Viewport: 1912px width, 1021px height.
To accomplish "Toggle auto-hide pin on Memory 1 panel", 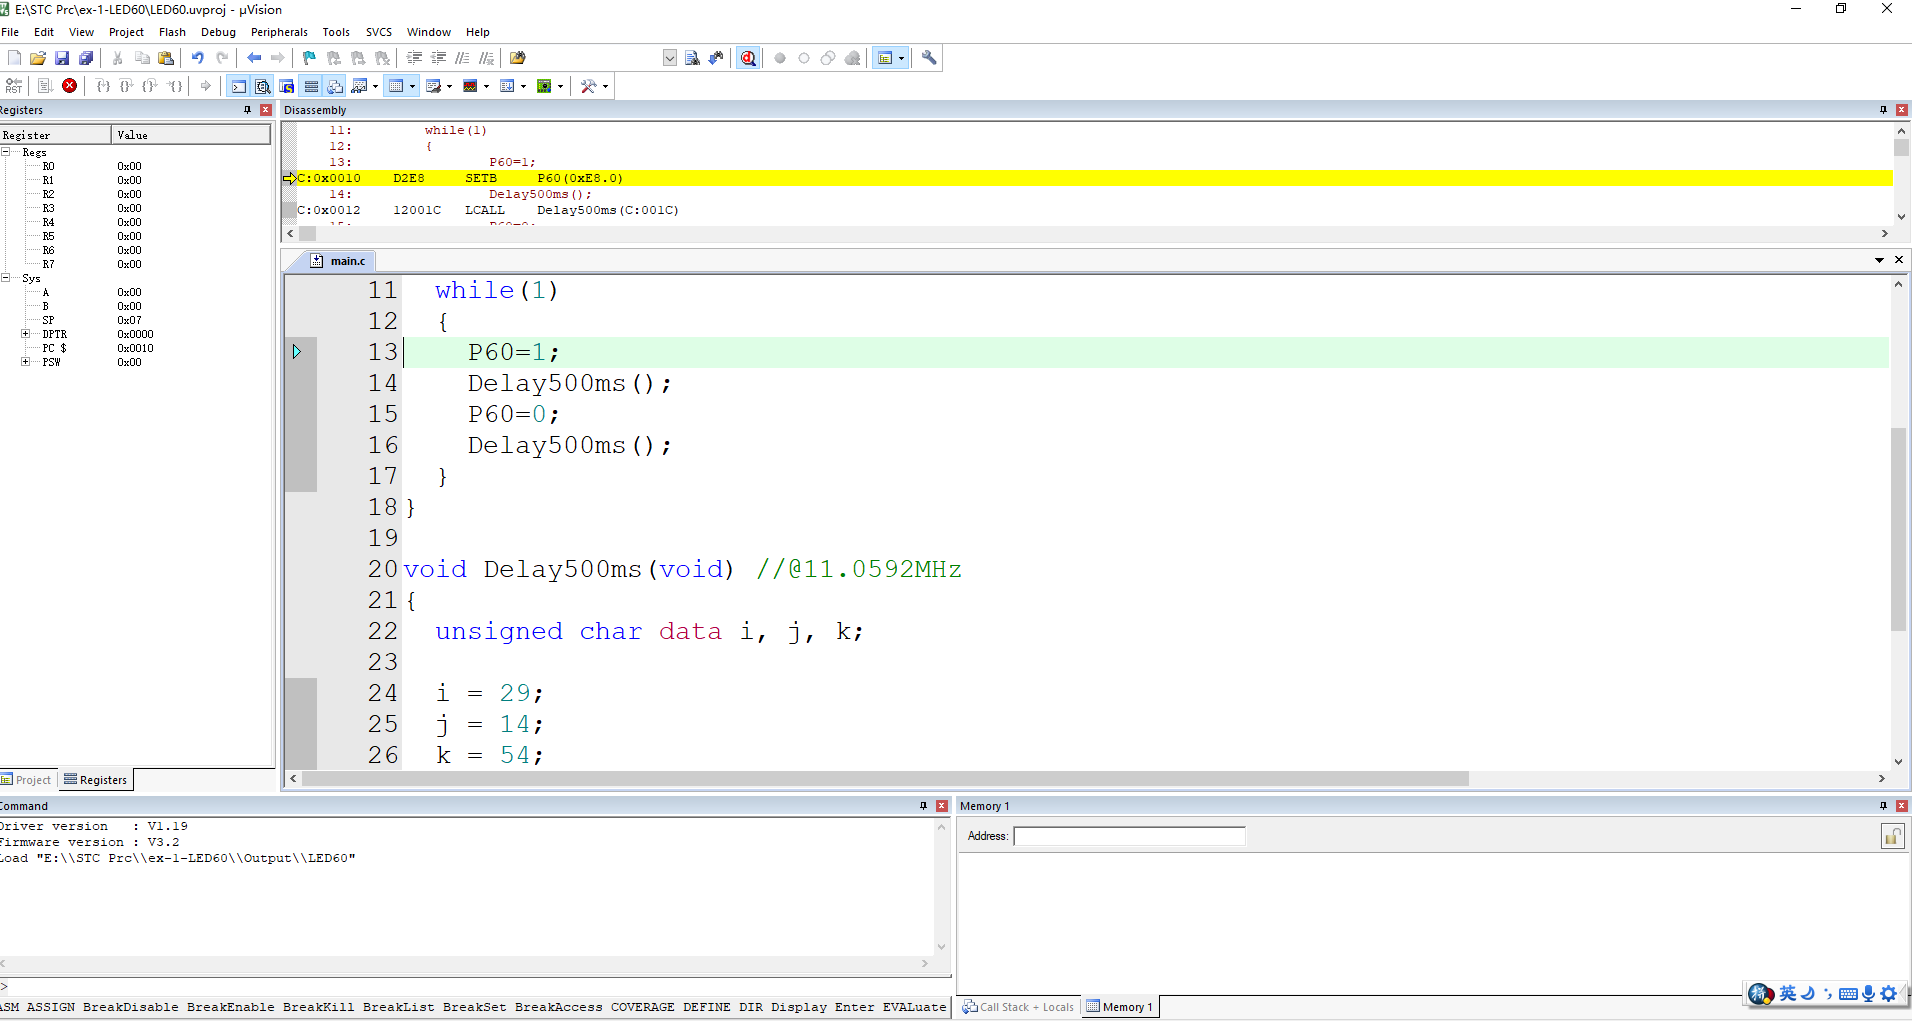I will [1883, 806].
